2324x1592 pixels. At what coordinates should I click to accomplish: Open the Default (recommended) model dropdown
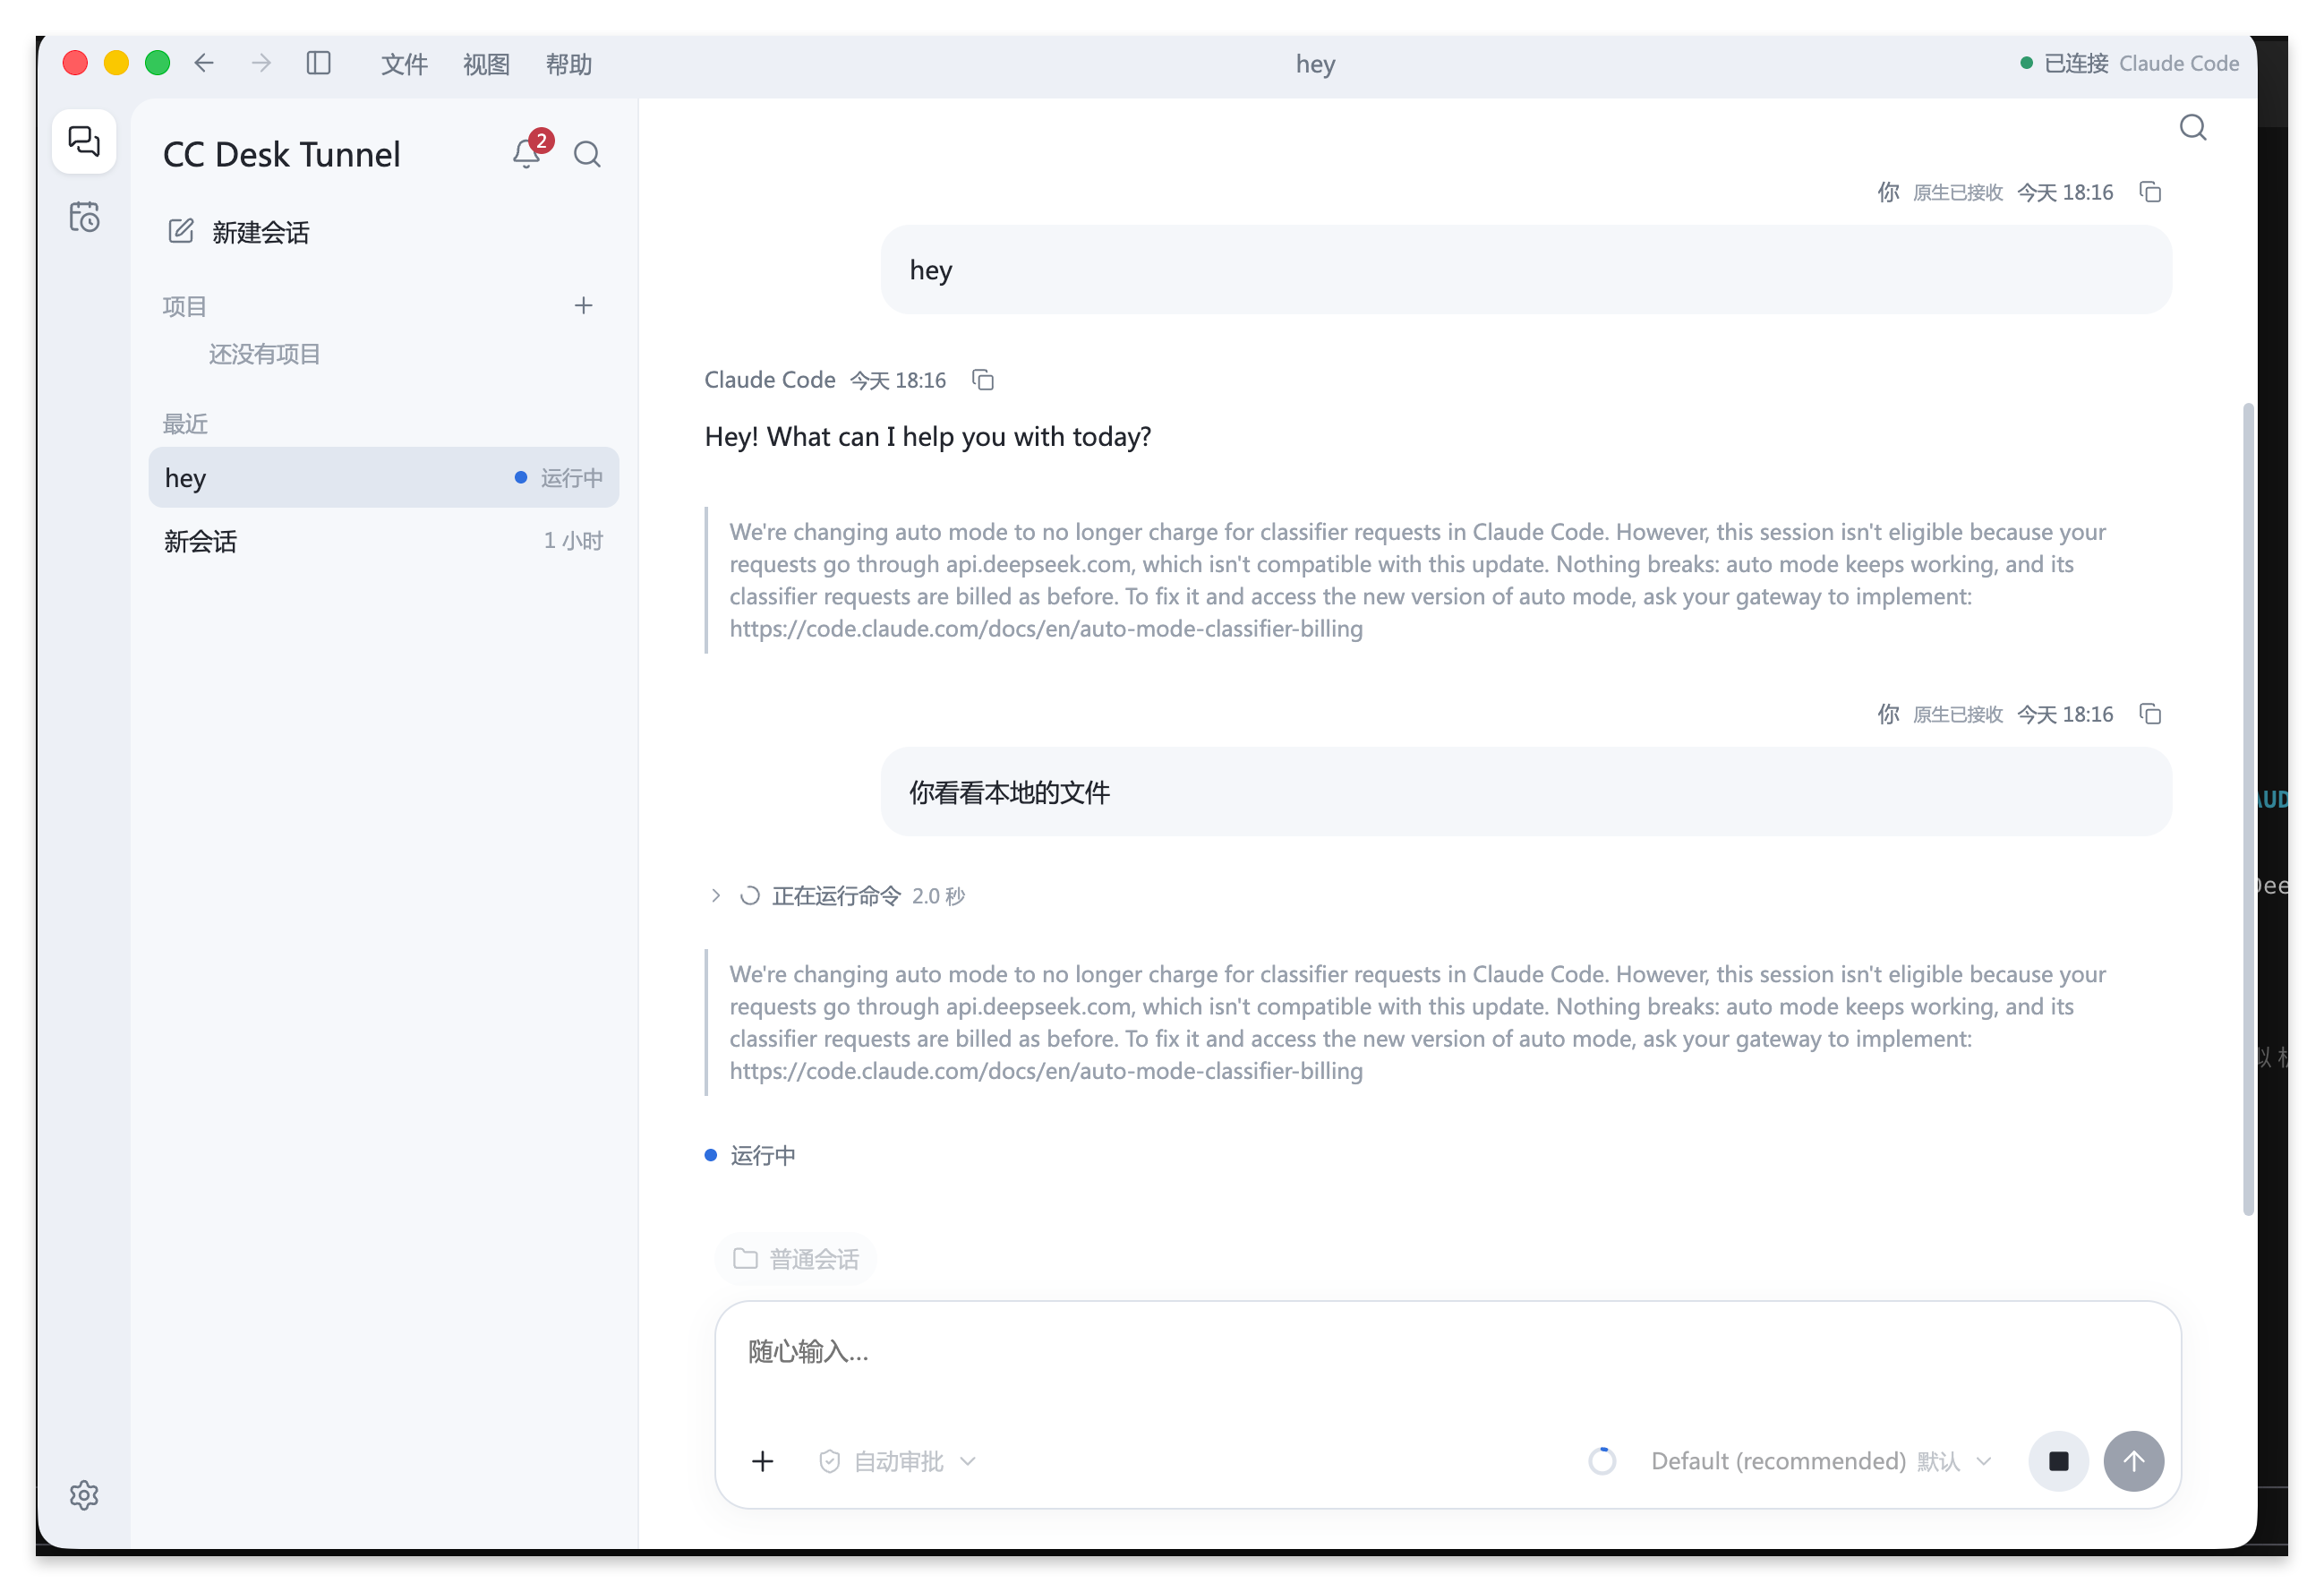1821,1461
